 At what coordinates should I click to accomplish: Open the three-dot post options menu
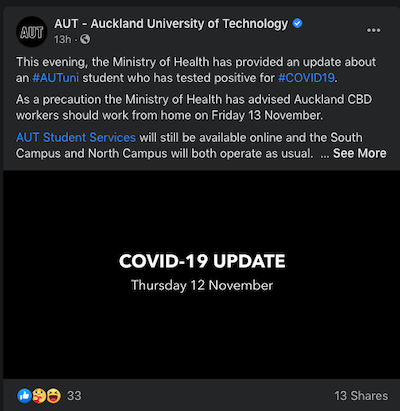[x=373, y=30]
